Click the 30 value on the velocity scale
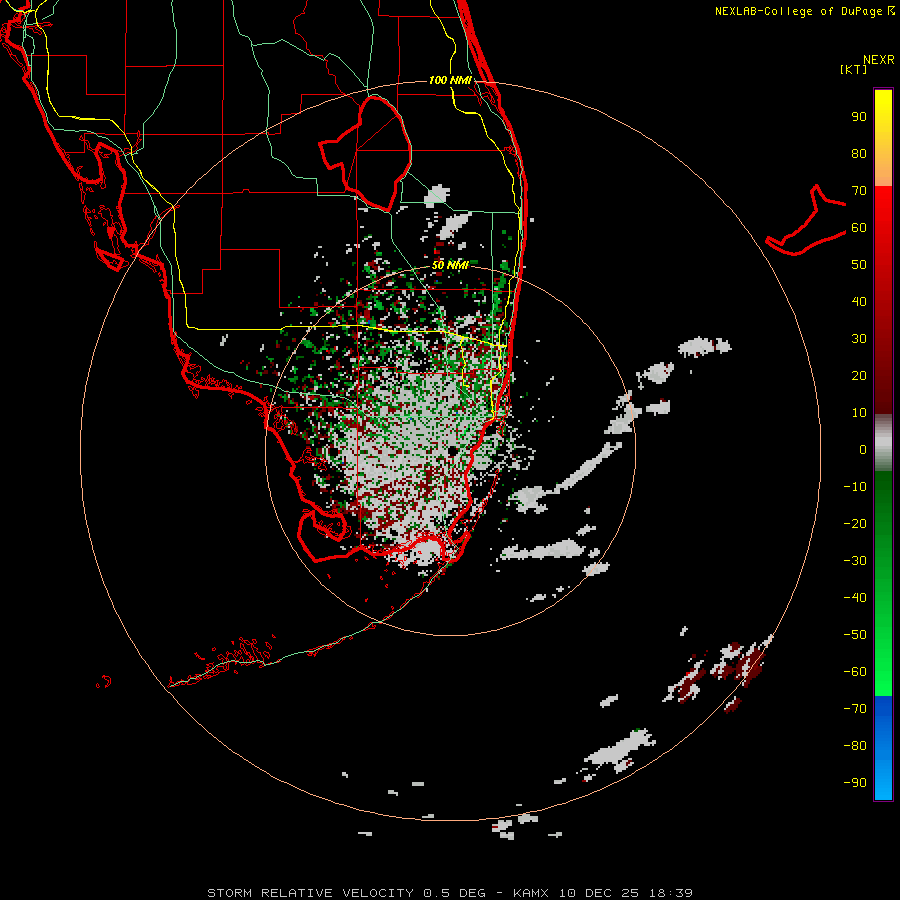 [x=859, y=339]
